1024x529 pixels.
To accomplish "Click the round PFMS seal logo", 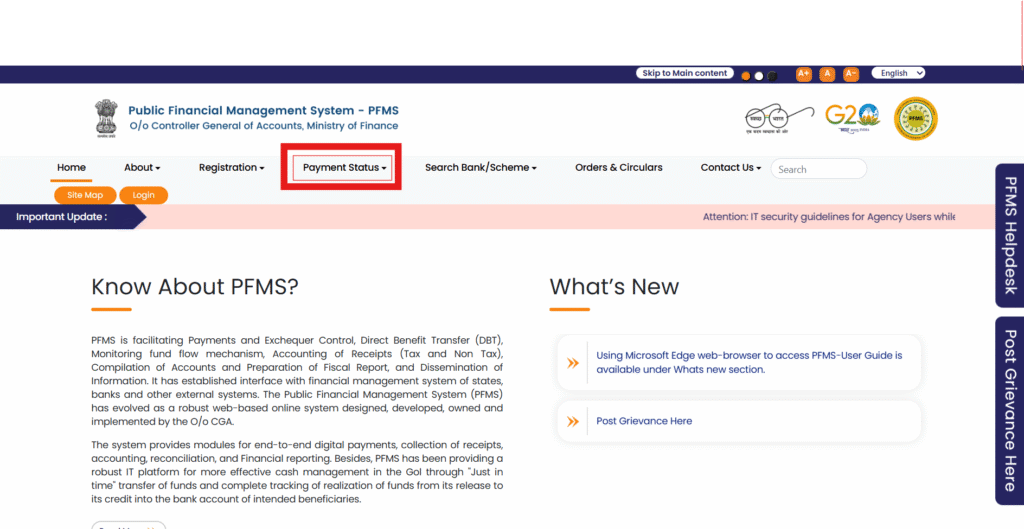I will (x=916, y=119).
